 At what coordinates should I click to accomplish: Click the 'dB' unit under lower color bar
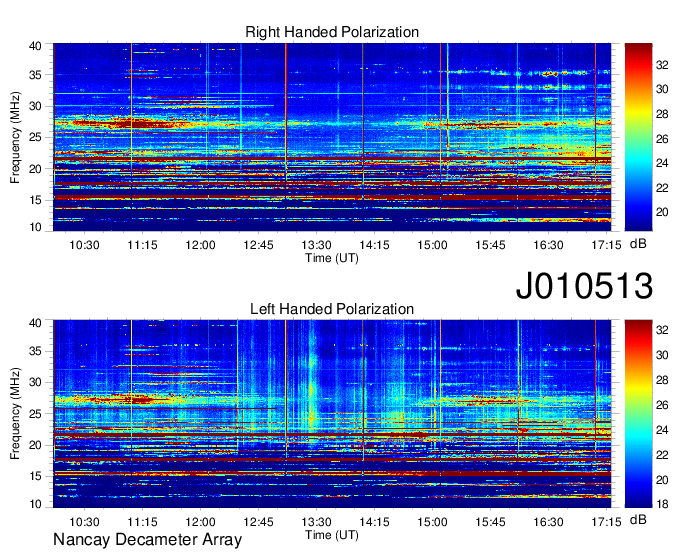638,520
